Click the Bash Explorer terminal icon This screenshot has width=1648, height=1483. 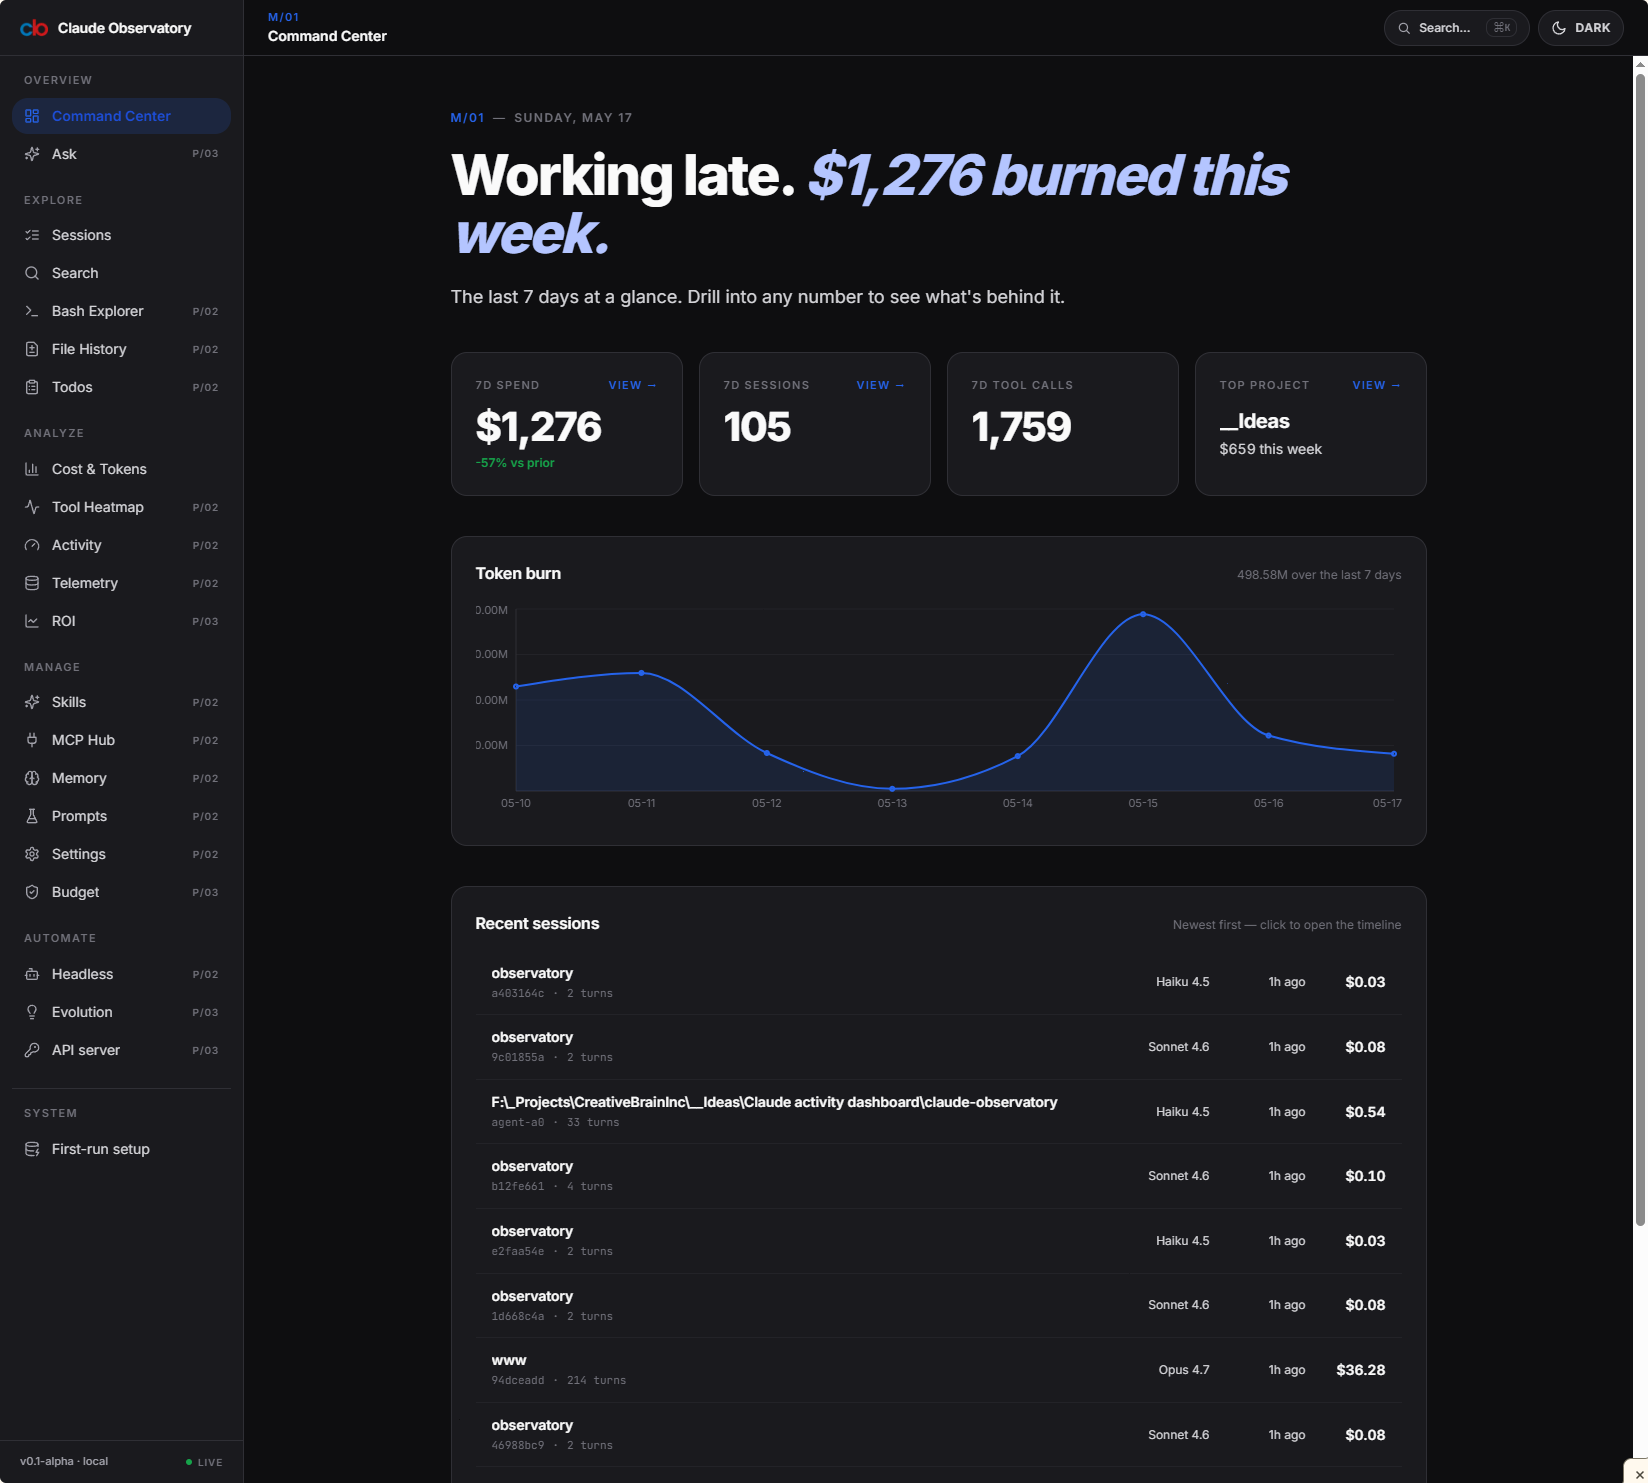tap(32, 311)
